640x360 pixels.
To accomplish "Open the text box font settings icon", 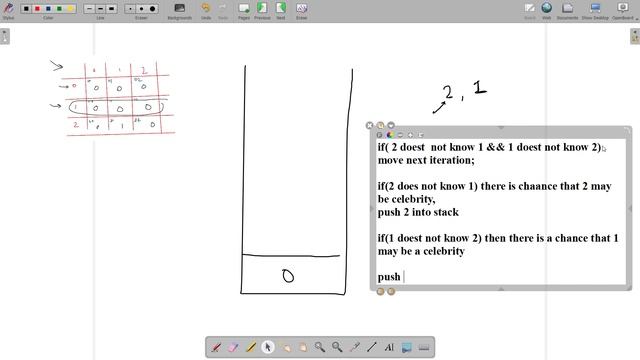I will [380, 135].
